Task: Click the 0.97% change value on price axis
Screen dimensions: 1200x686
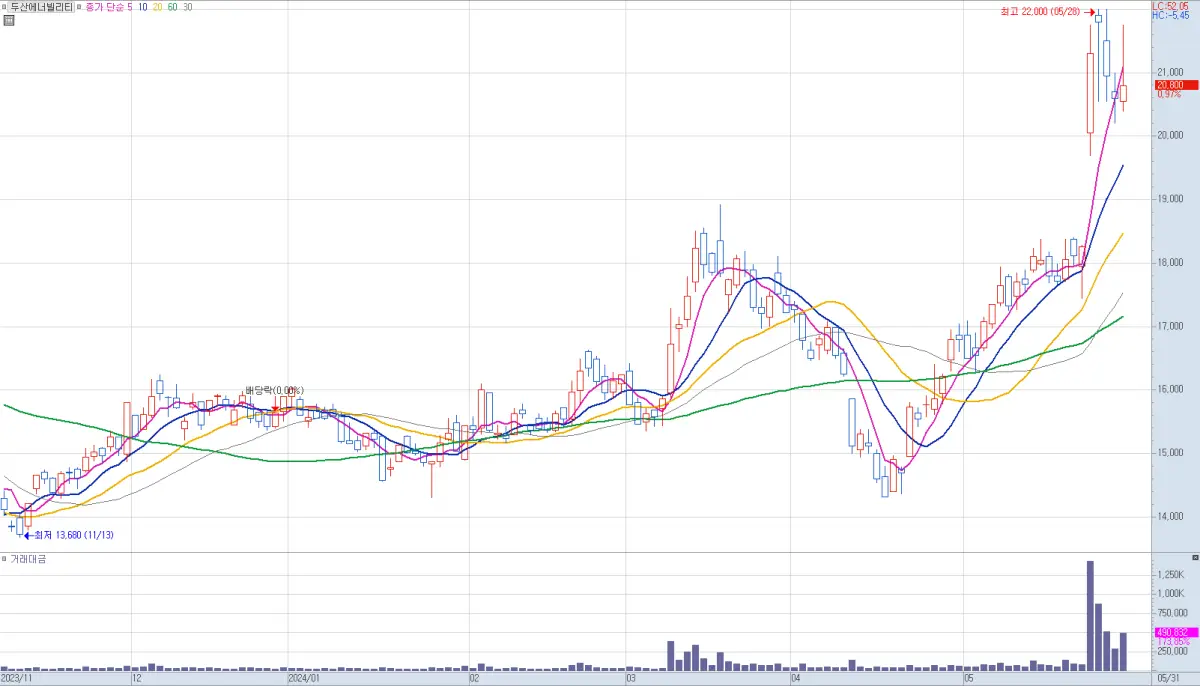Action: 1169,94
